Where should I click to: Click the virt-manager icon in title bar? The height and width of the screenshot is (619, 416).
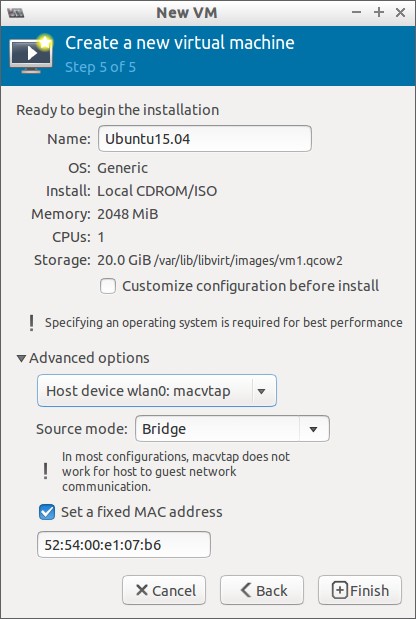pos(15,13)
